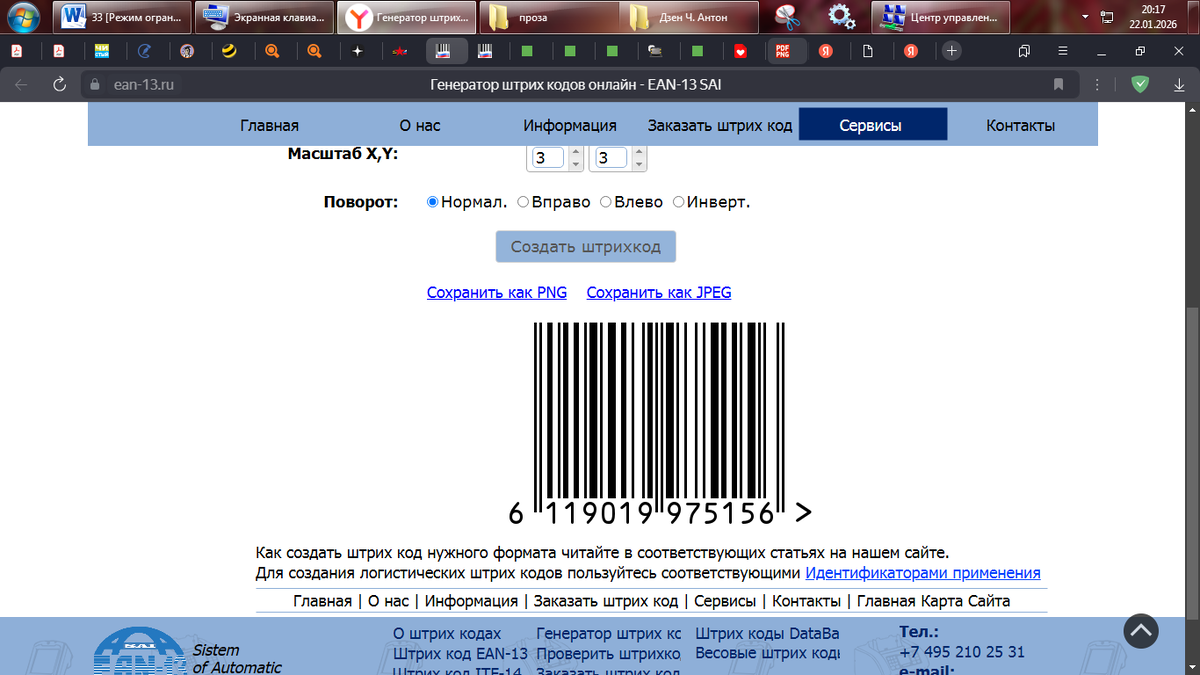Decrease X scale with down arrow
The image size is (1200, 675).
coord(576,164)
